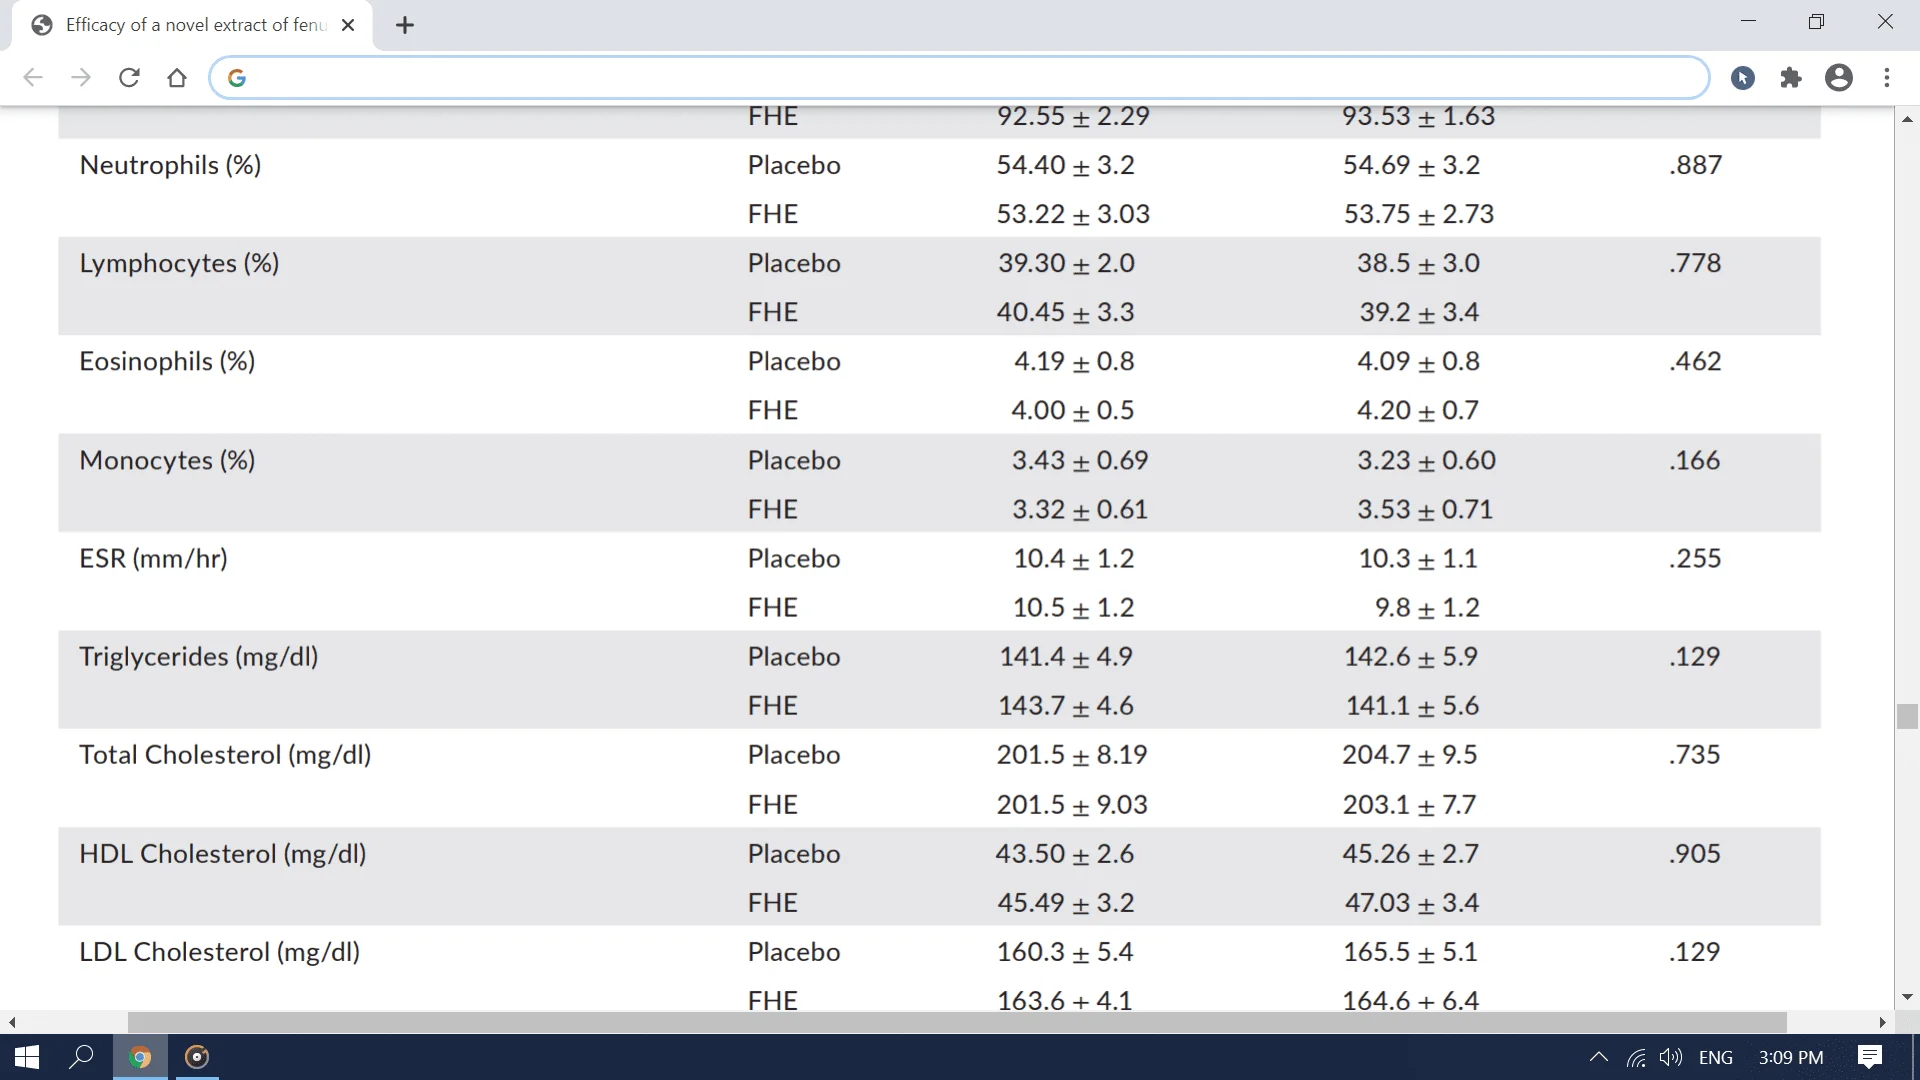
Task: Close the Efficacy of a novel extract tab
Action: pyautogui.click(x=348, y=26)
